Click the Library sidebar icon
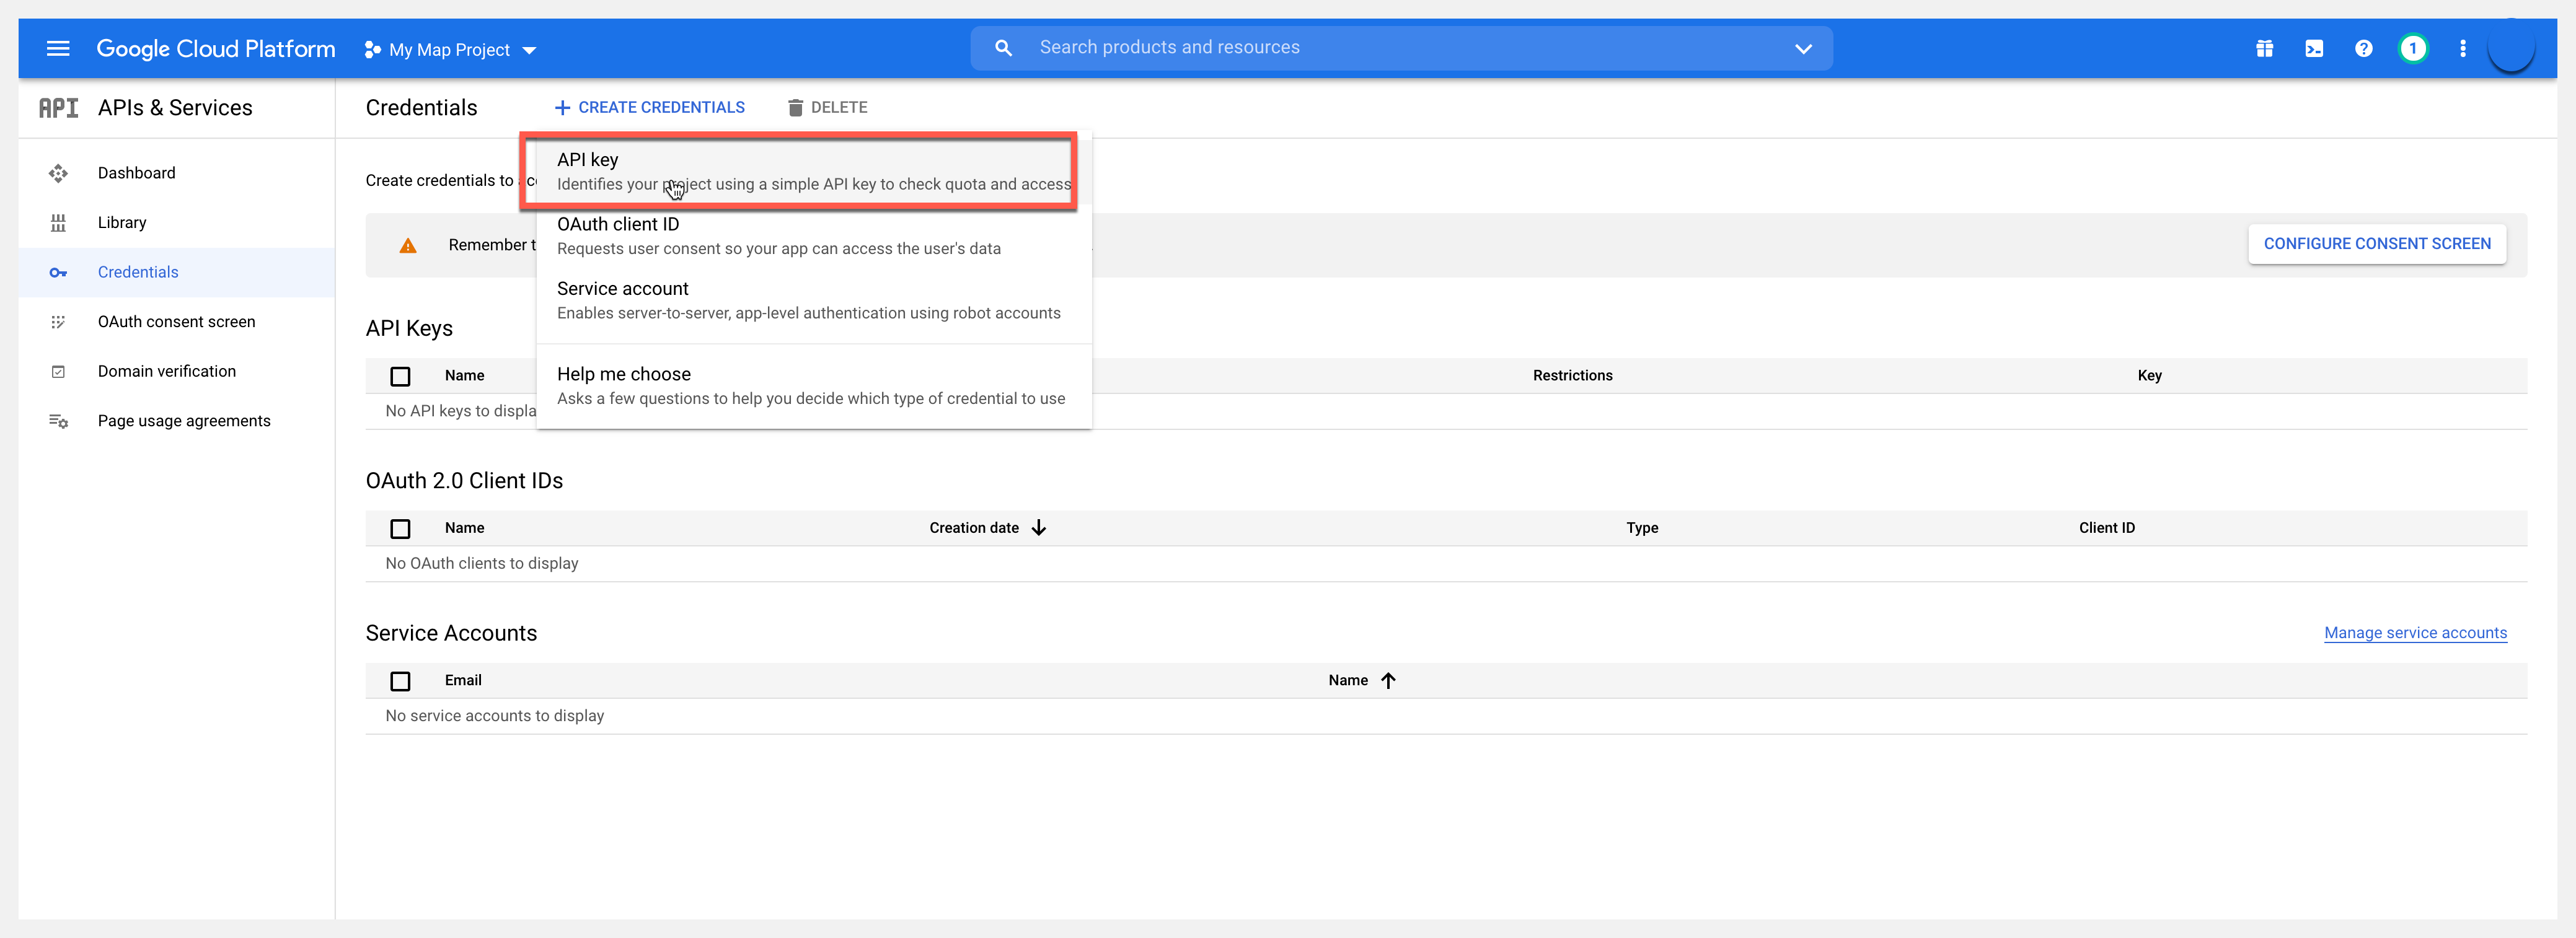 58,223
